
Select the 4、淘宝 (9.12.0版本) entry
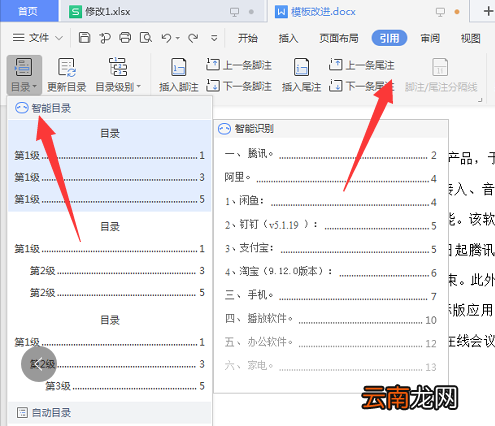click(x=330, y=272)
